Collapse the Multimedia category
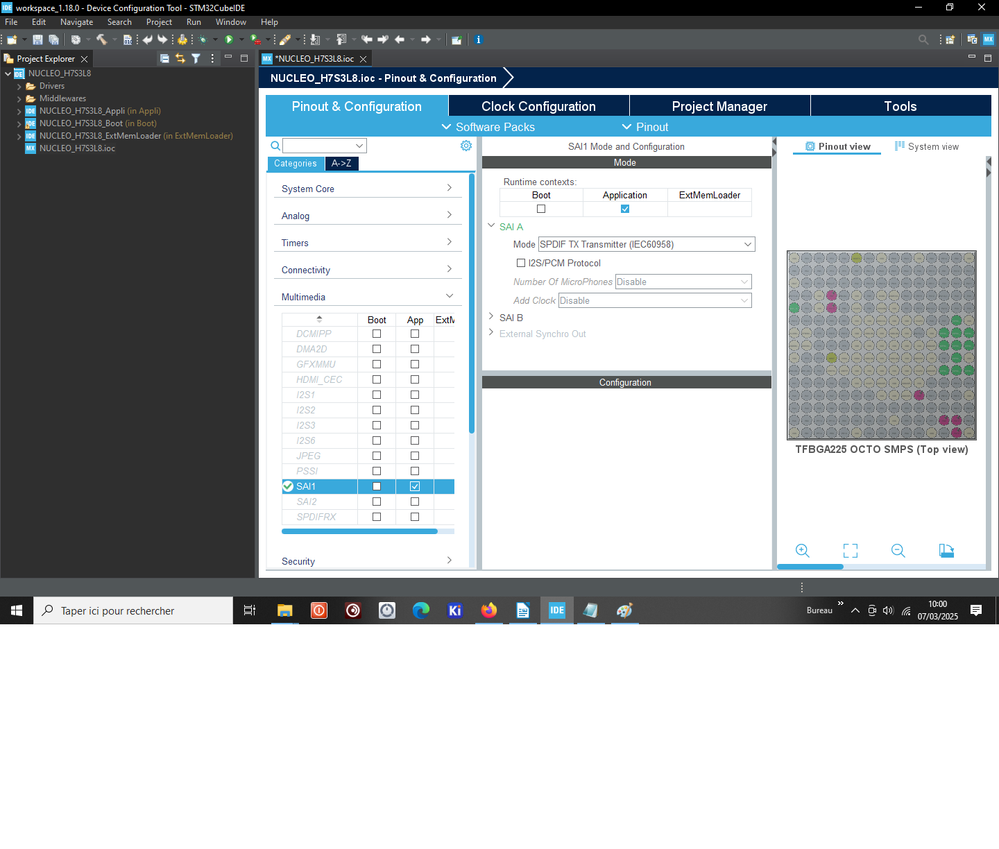This screenshot has height=849, width=999. coord(367,297)
